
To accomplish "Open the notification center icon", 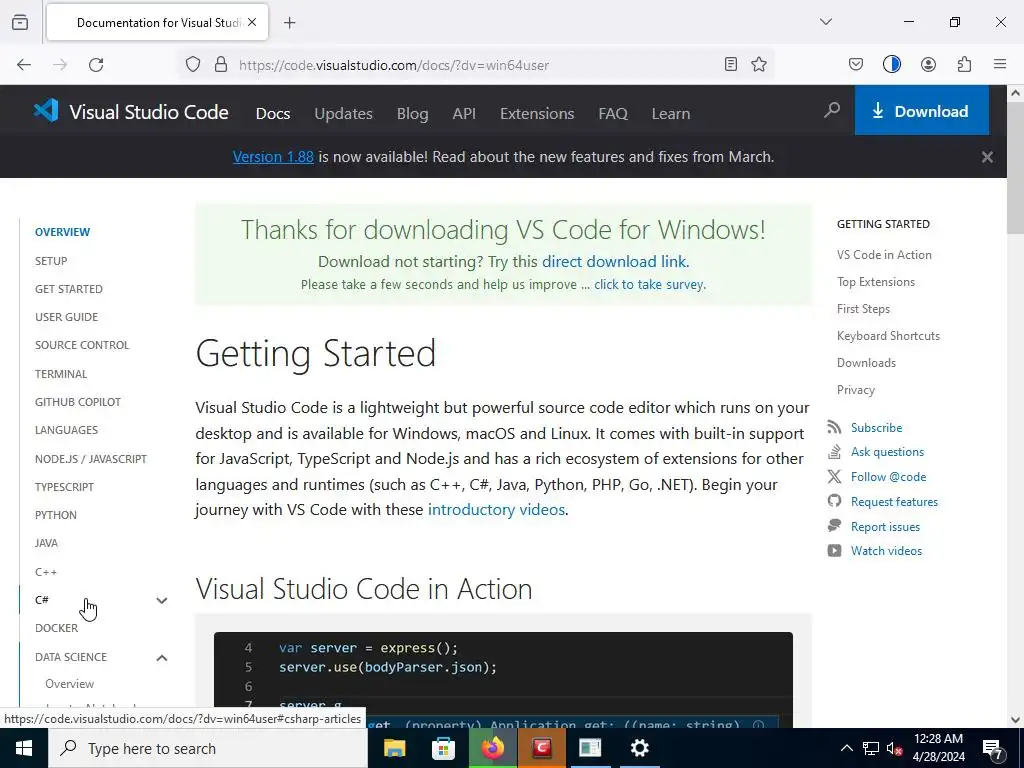I will (993, 749).
